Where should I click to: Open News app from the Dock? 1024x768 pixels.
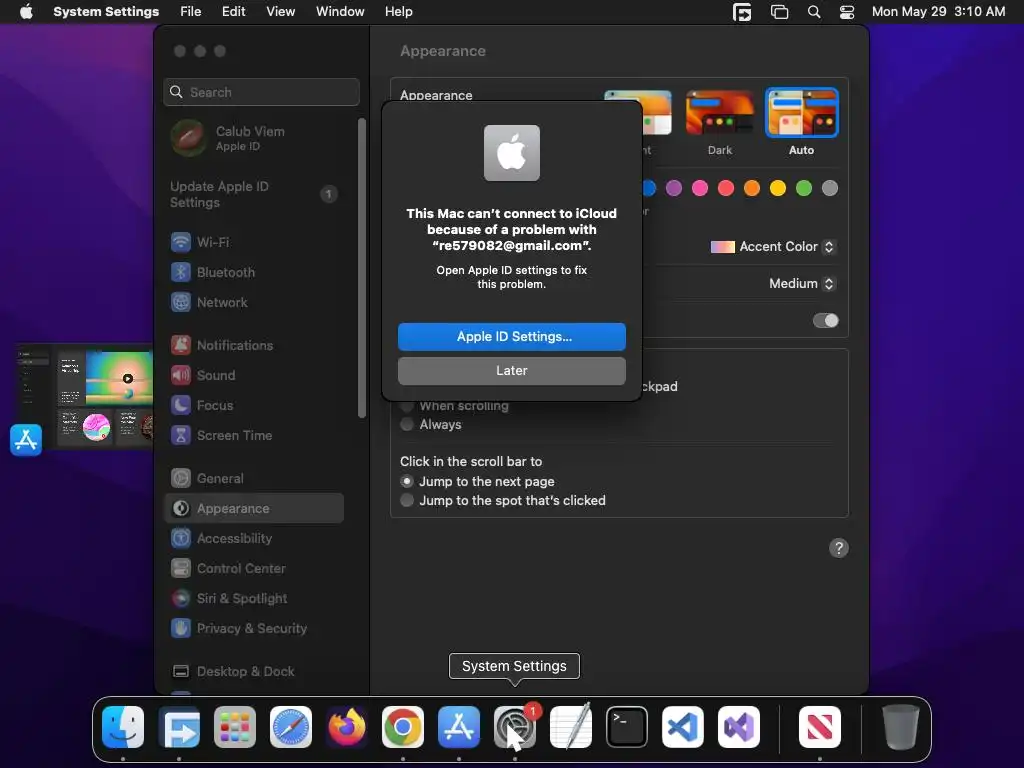tap(820, 727)
